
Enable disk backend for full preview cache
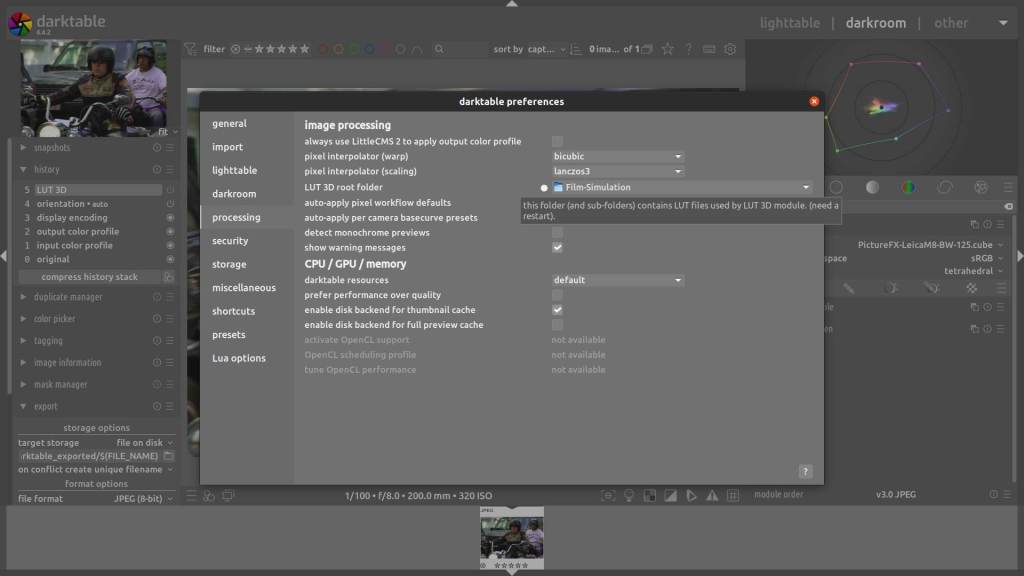pyautogui.click(x=557, y=325)
